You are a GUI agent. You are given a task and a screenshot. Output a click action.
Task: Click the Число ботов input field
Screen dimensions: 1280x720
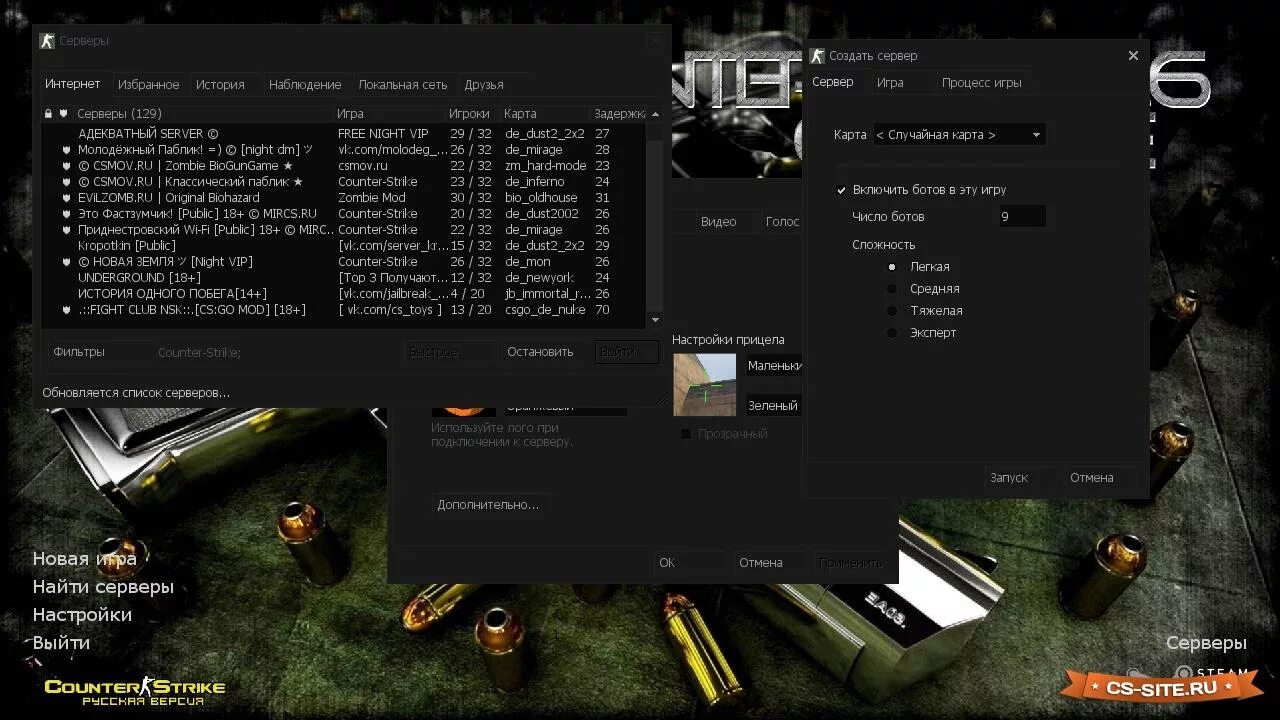(x=1022, y=217)
